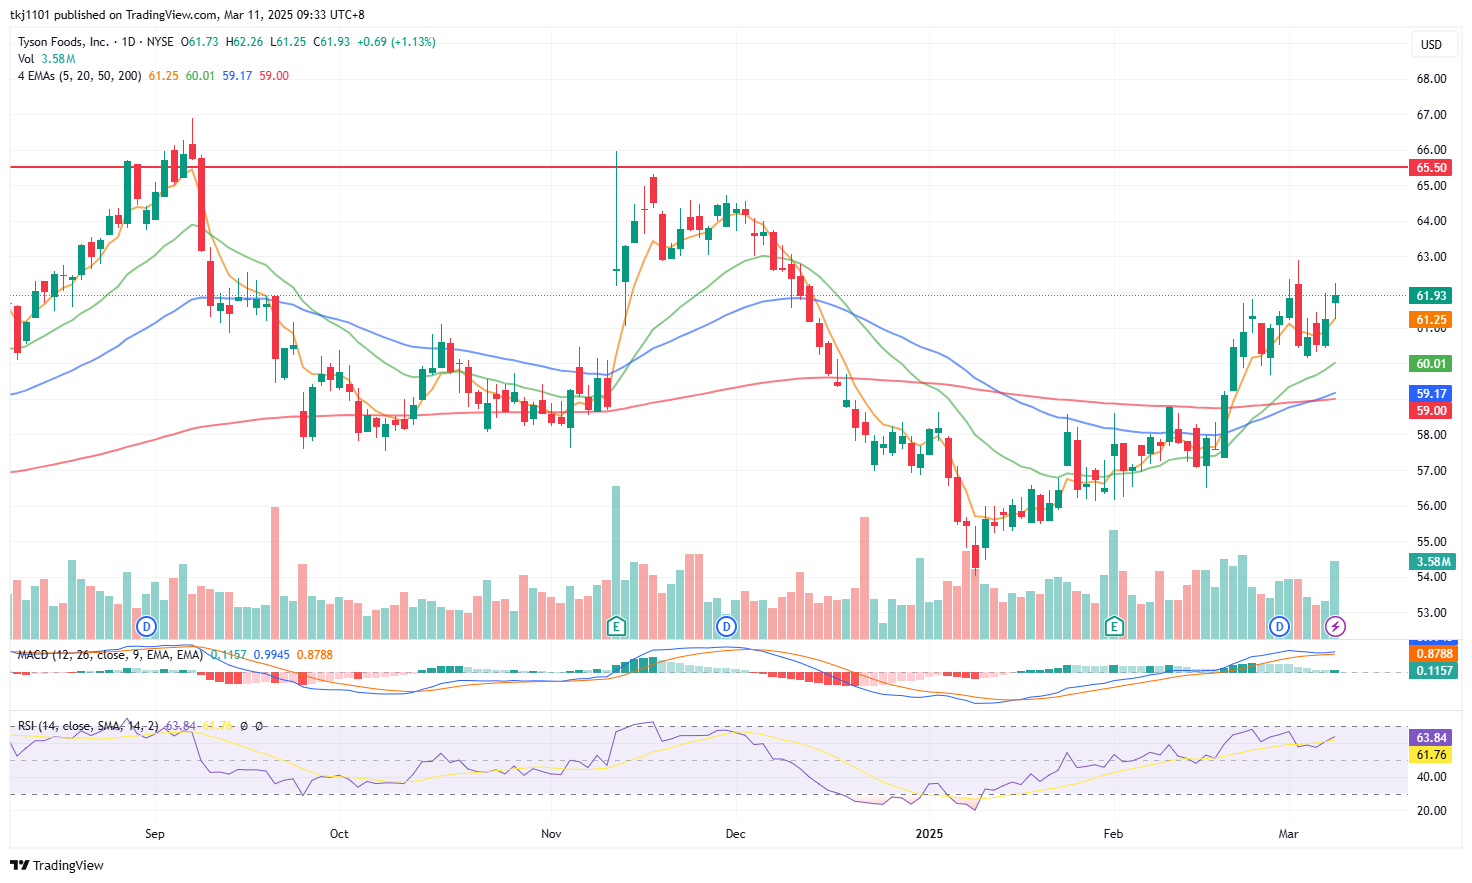Image resolution: width=1472 pixels, height=883 pixels.
Task: Select the MACD (12, 26, close, 9) legend
Action: [x=110, y=655]
